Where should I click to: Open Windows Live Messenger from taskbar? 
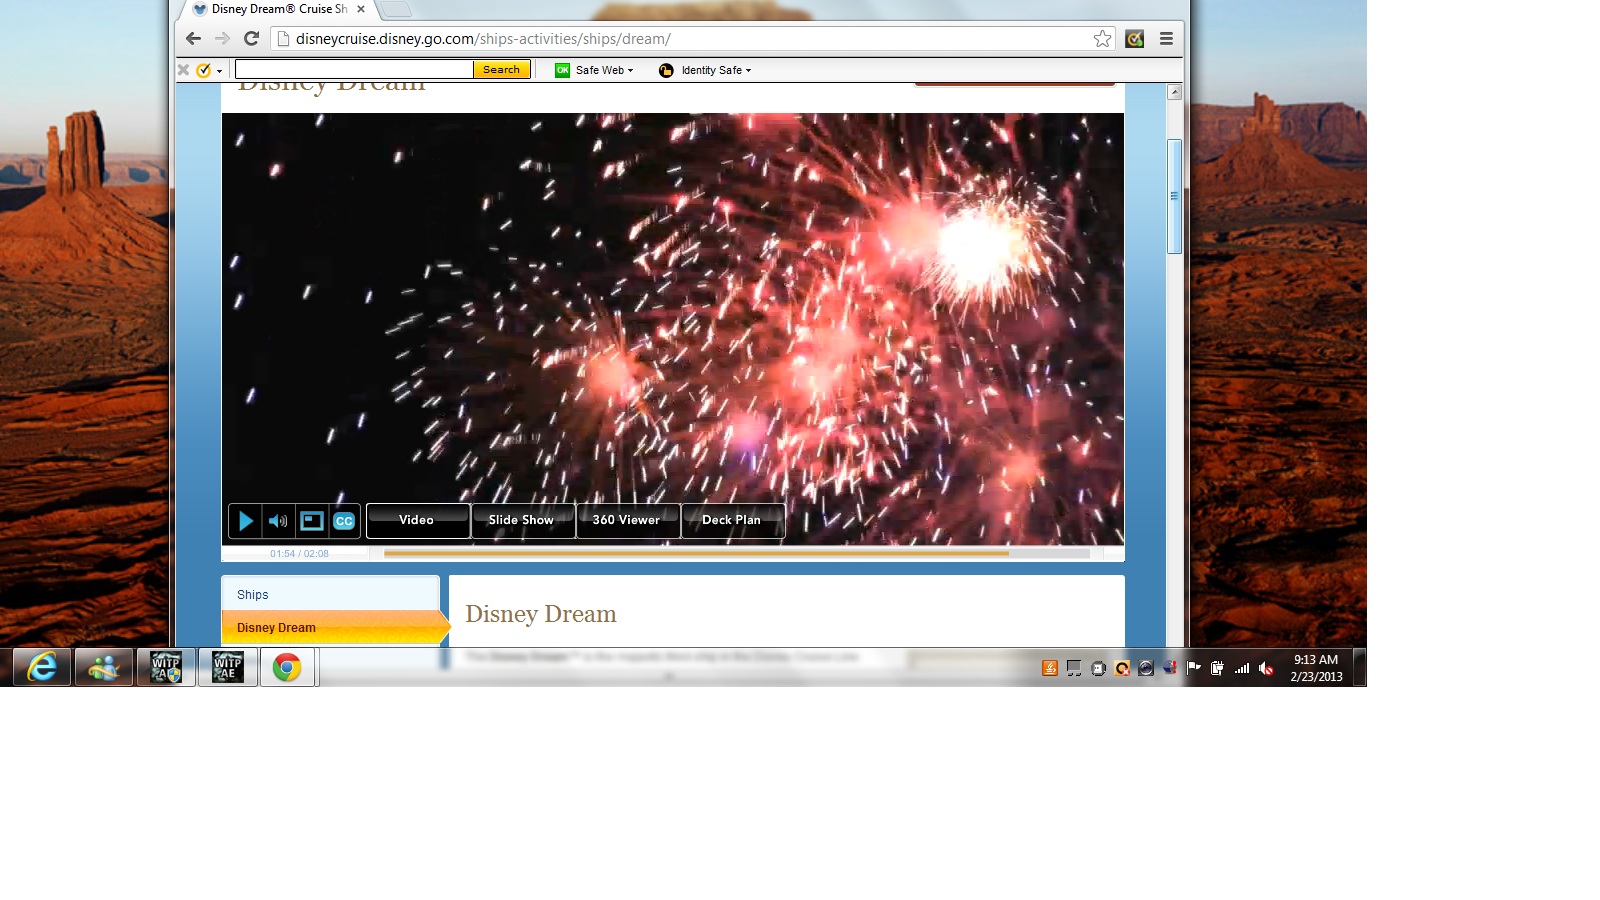(104, 667)
